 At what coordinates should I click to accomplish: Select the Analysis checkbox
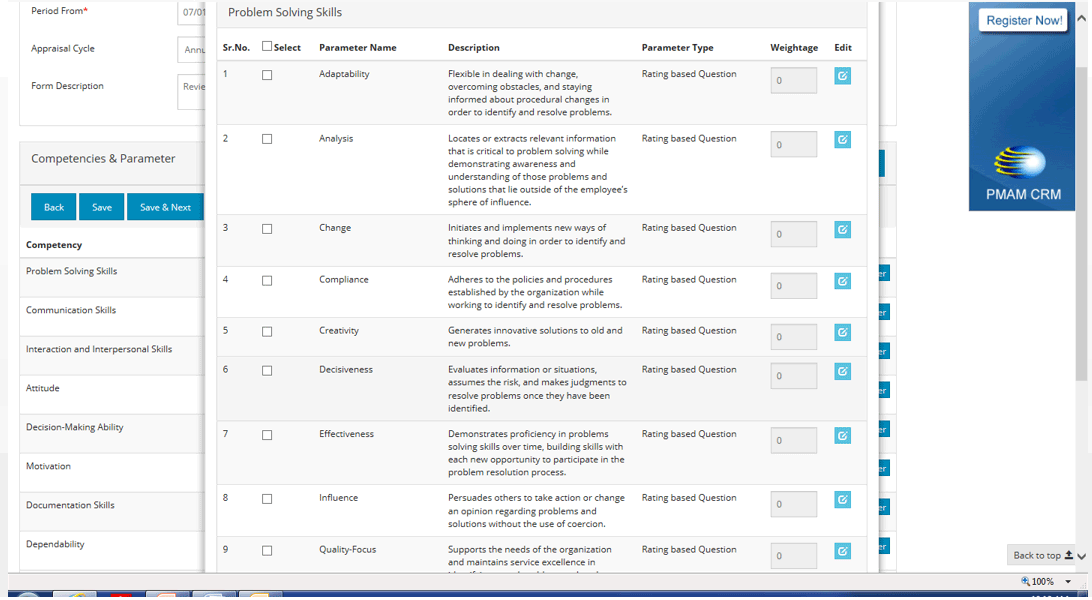point(267,139)
